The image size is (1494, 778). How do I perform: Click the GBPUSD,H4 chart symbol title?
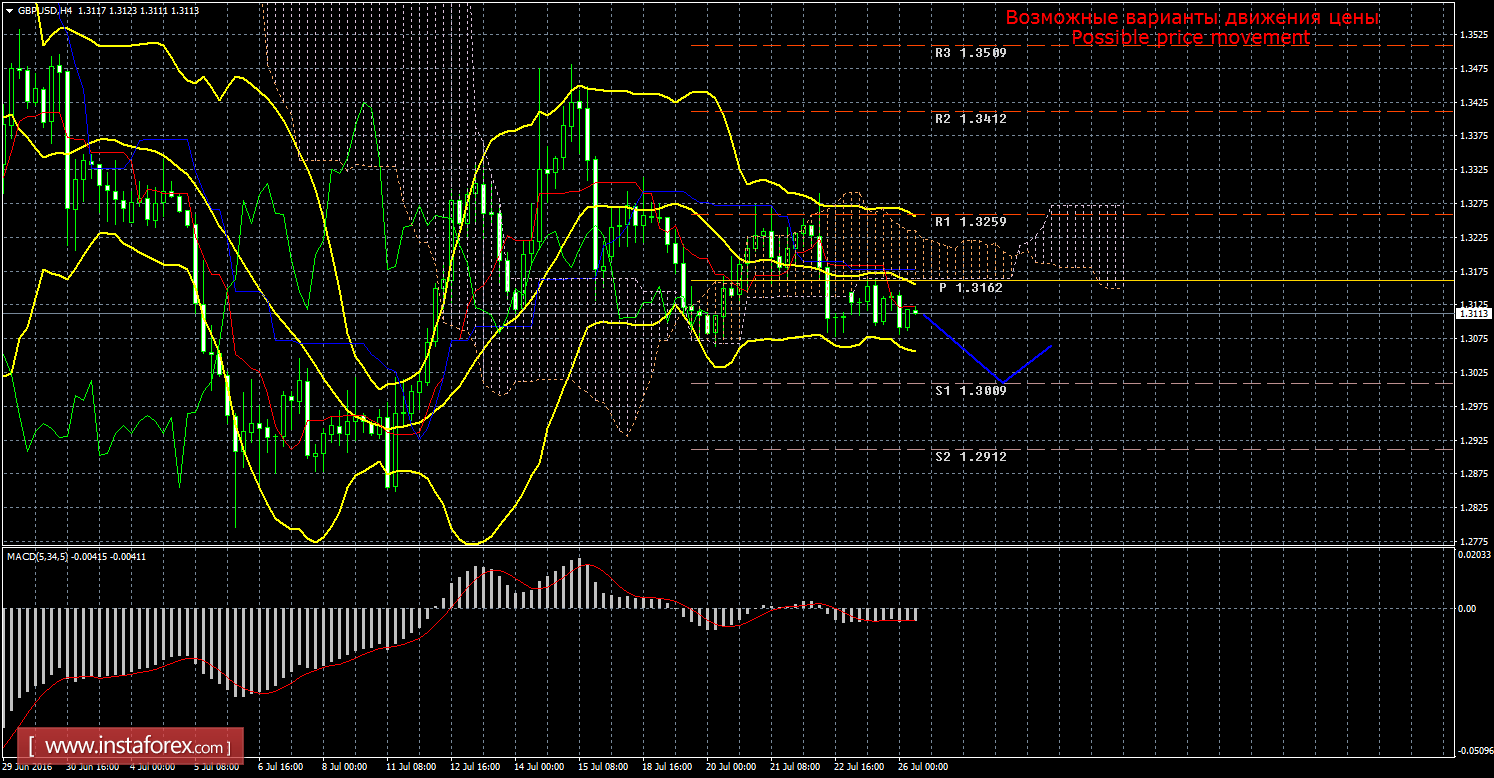click(44, 10)
